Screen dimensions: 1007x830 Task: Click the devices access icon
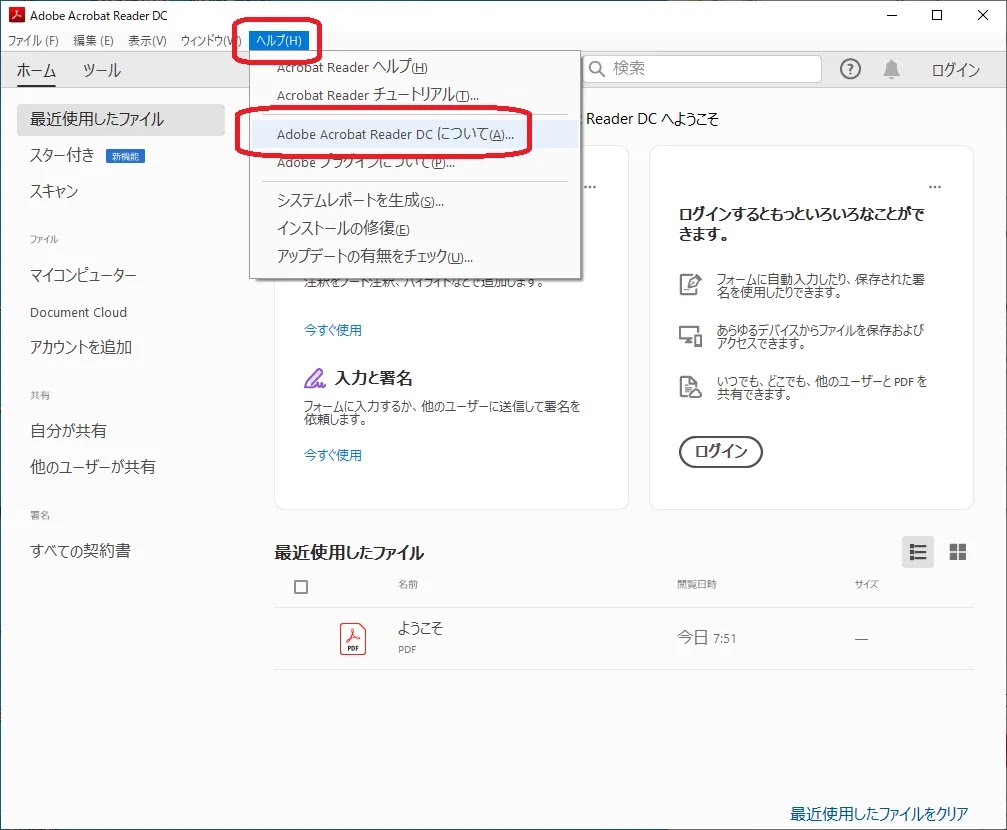coord(690,335)
